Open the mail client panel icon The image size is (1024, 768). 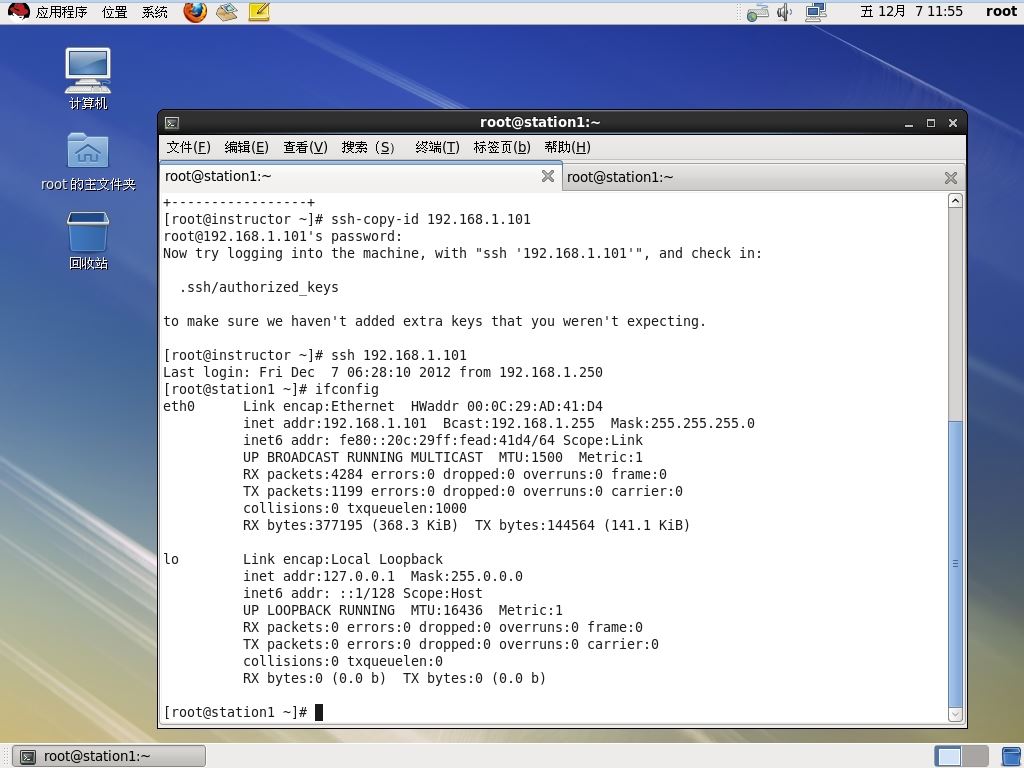[227, 11]
